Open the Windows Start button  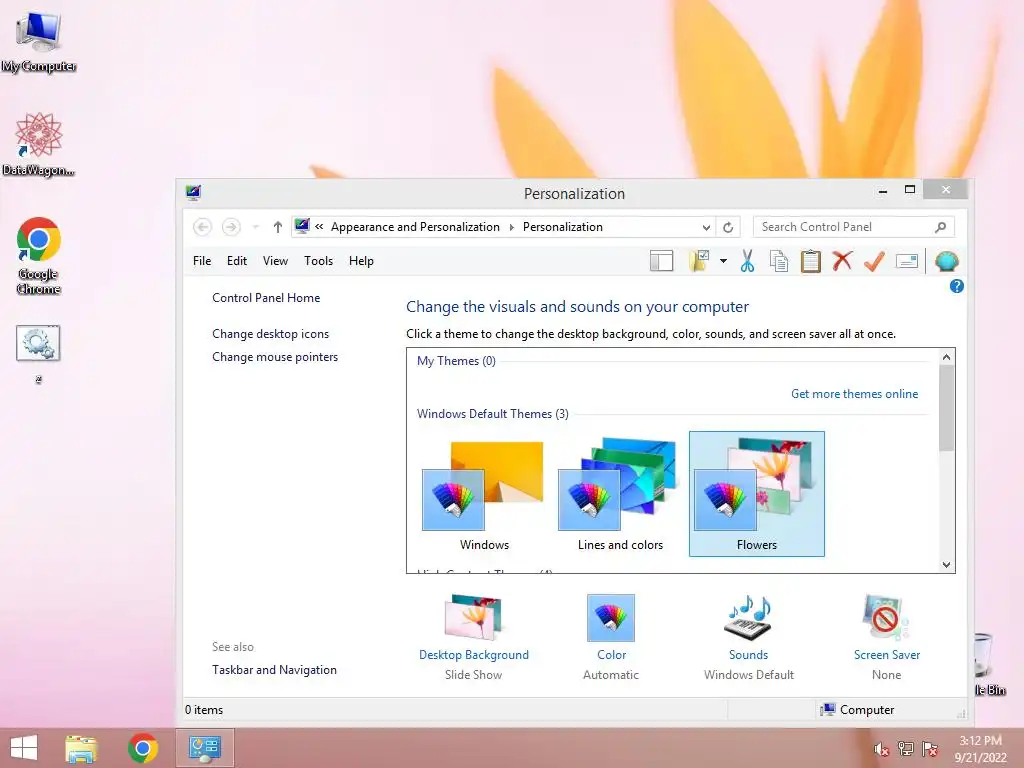pyautogui.click(x=24, y=748)
